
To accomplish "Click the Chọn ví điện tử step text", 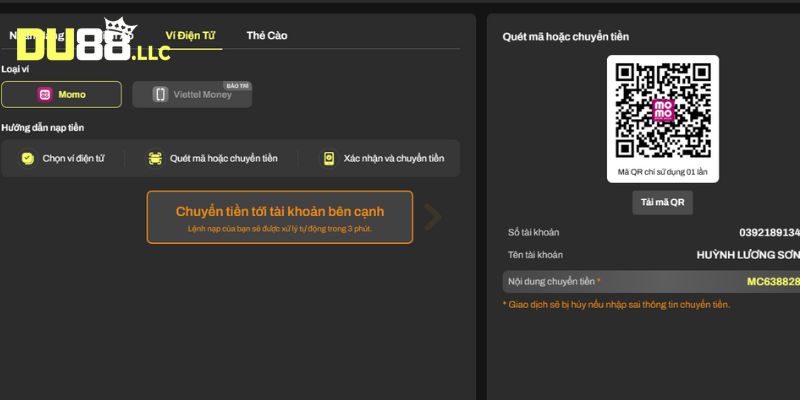I will (73, 159).
